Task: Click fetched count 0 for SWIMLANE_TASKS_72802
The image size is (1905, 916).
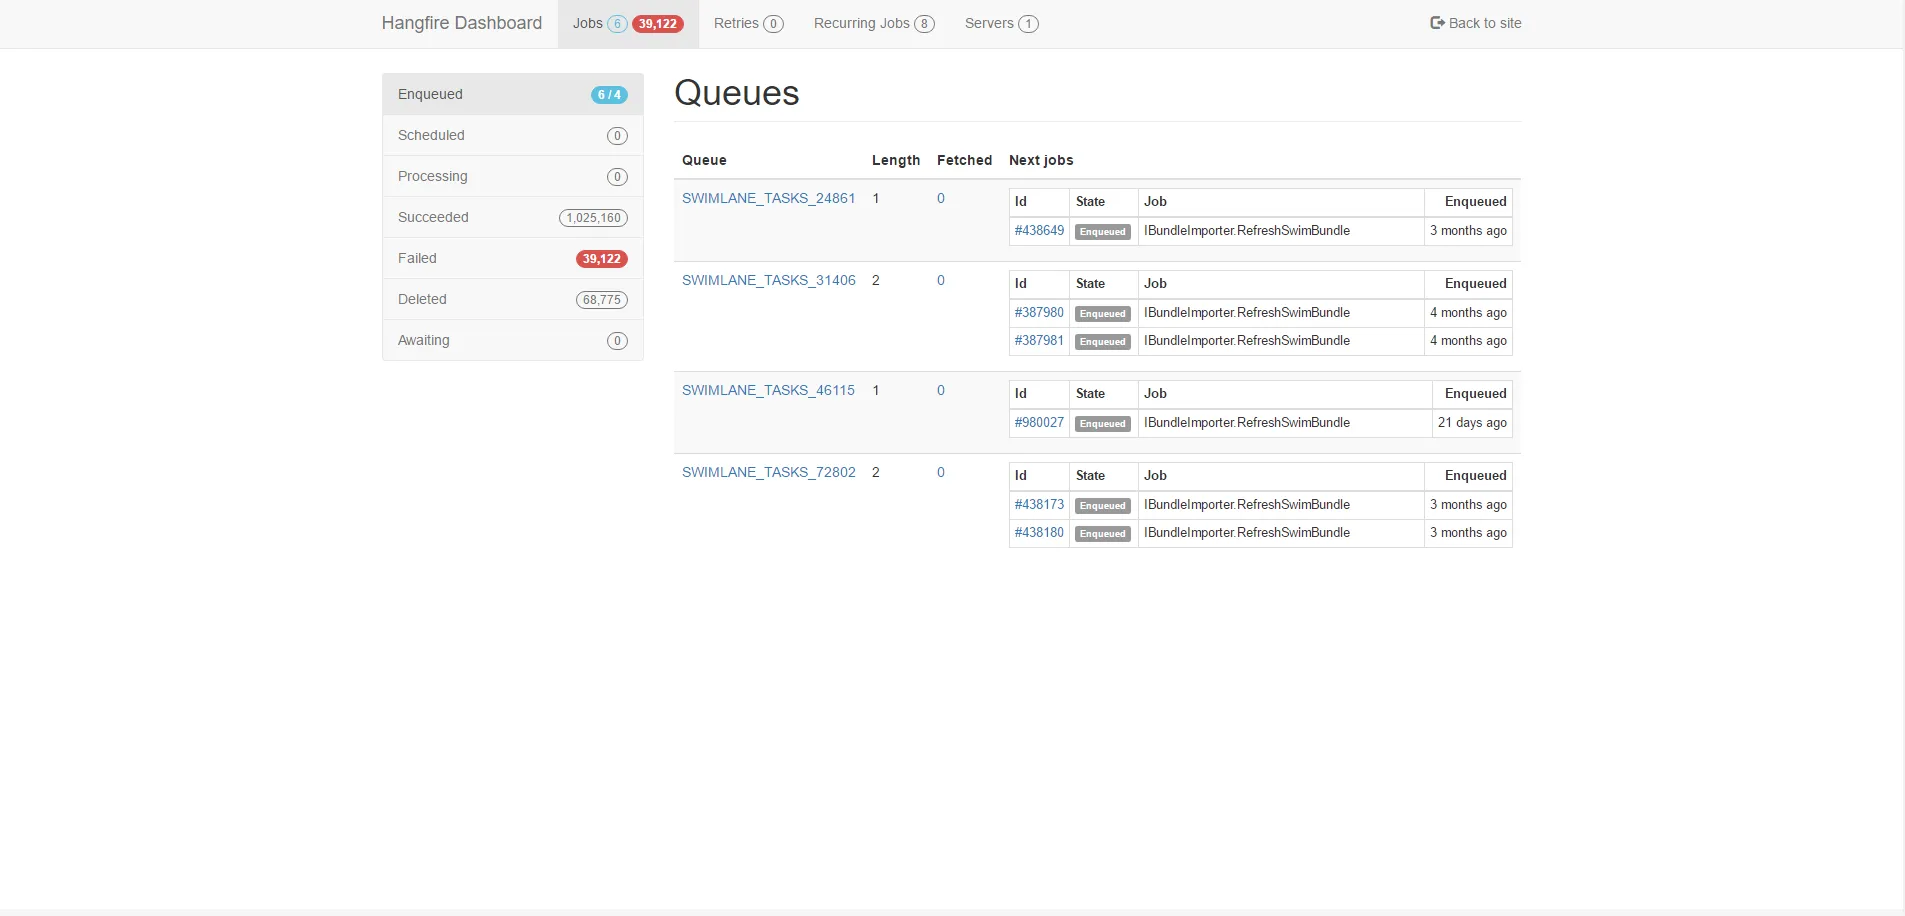Action: point(940,472)
